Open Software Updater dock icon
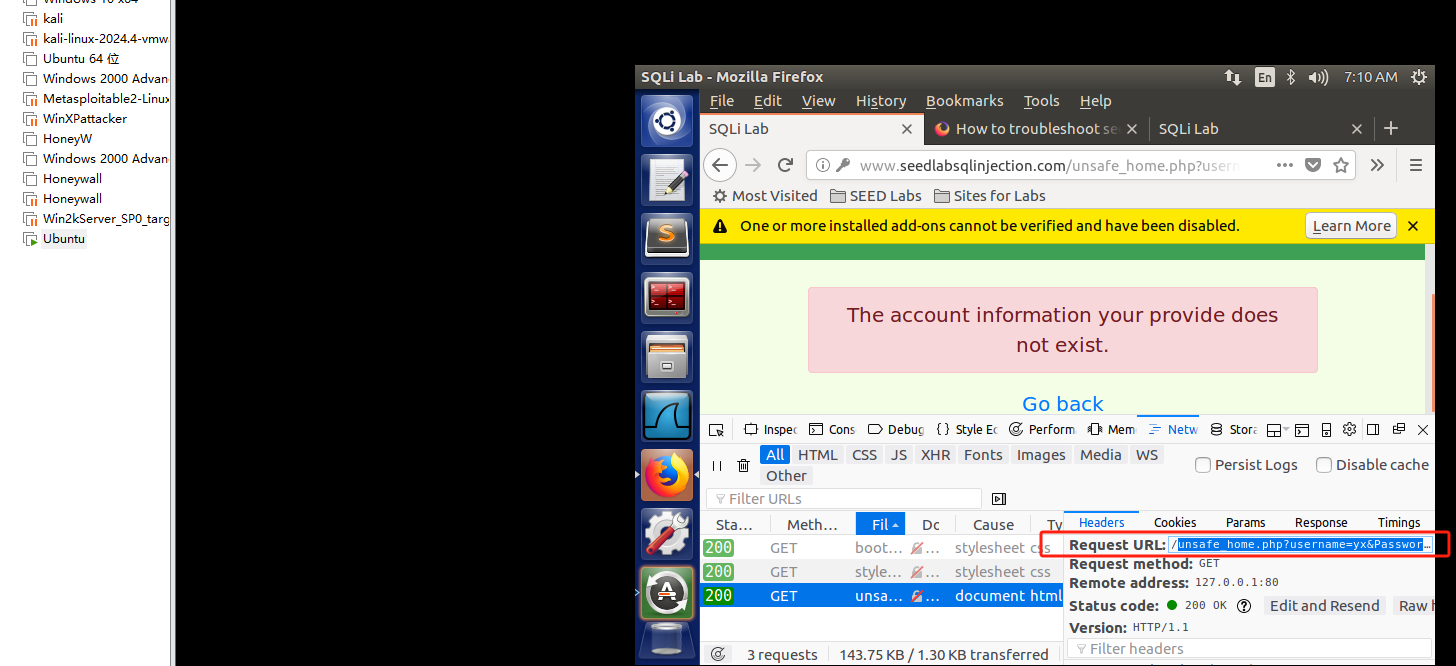Viewport: 1456px width, 666px height. (666, 592)
